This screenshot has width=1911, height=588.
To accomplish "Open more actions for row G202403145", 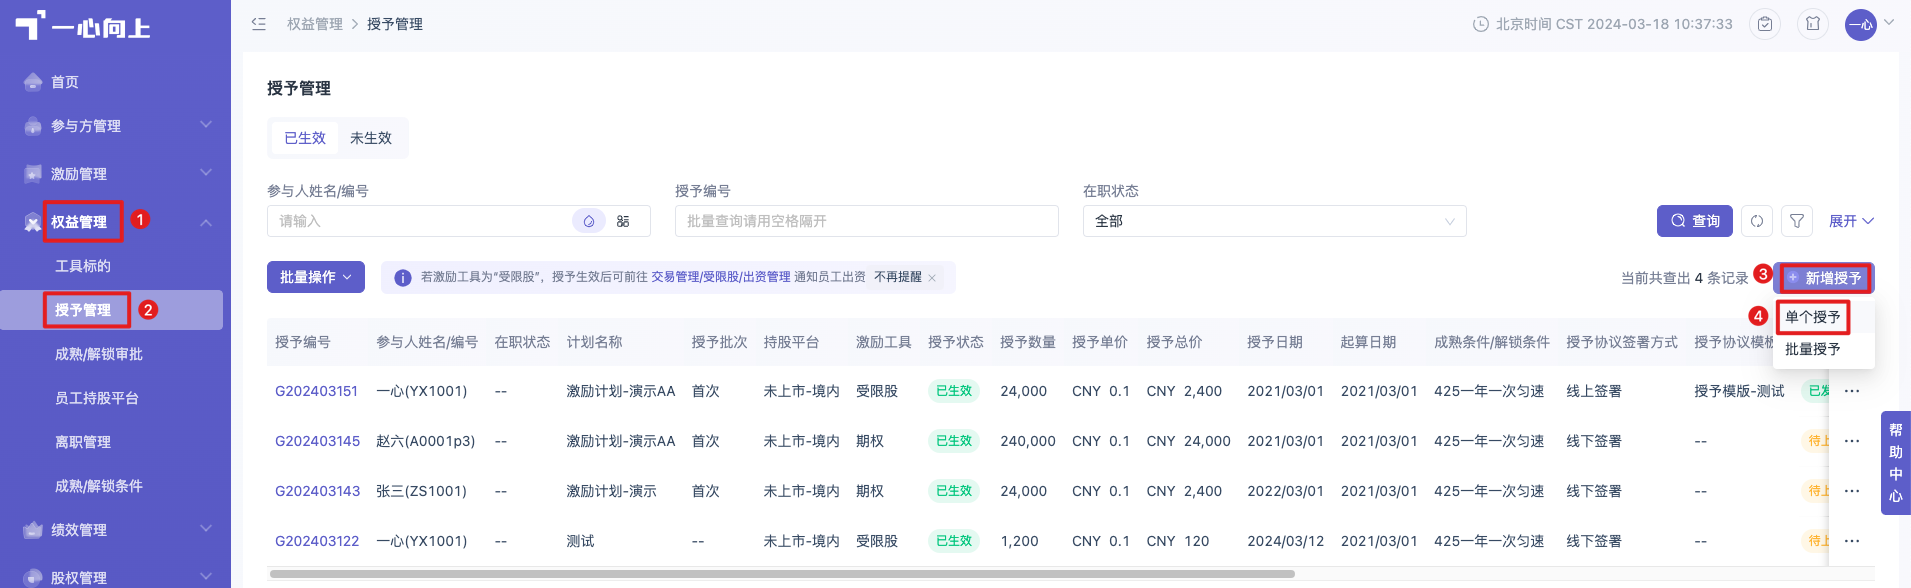I will [1852, 441].
